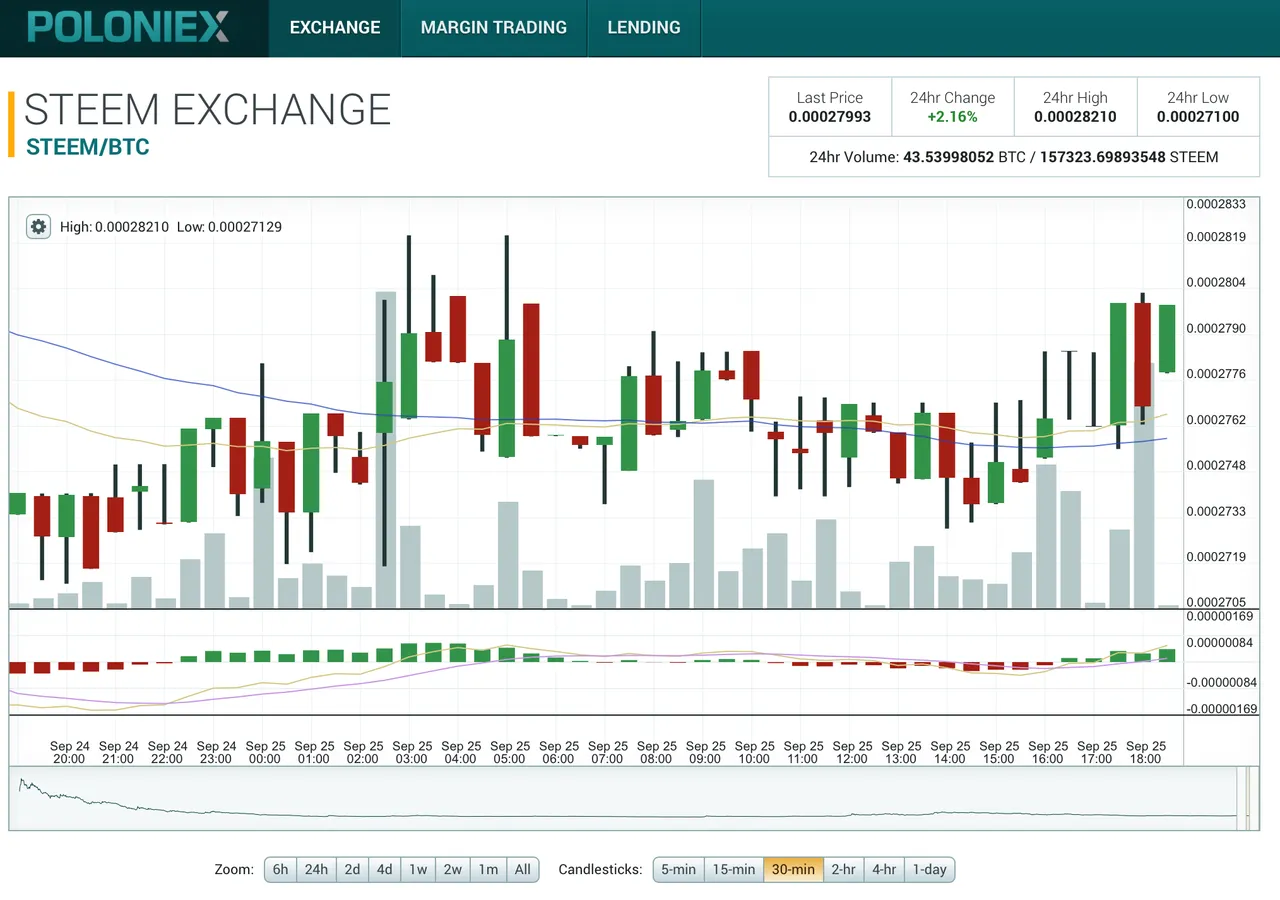
Task: Click the Sep 25 03:00 time axis label
Action: coord(411,752)
